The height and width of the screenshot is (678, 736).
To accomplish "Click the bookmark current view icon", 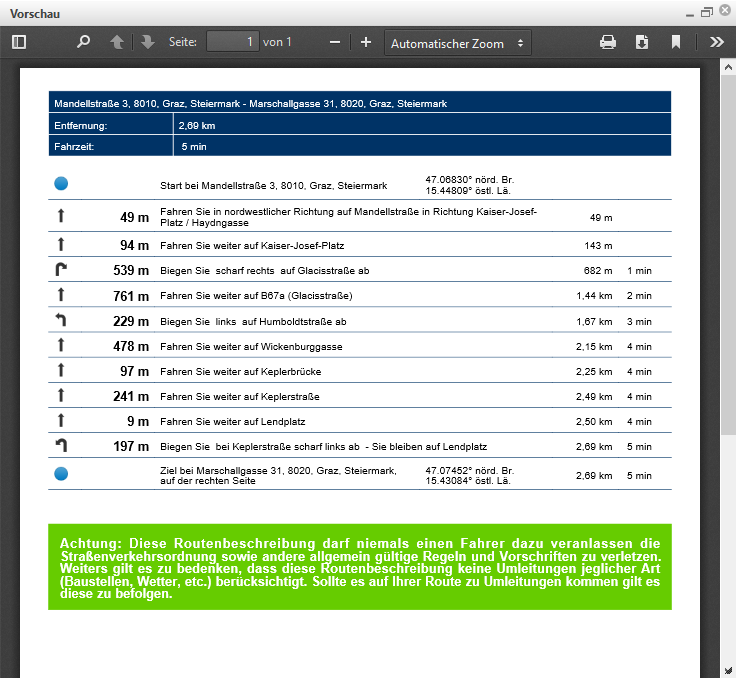I will coord(676,42).
